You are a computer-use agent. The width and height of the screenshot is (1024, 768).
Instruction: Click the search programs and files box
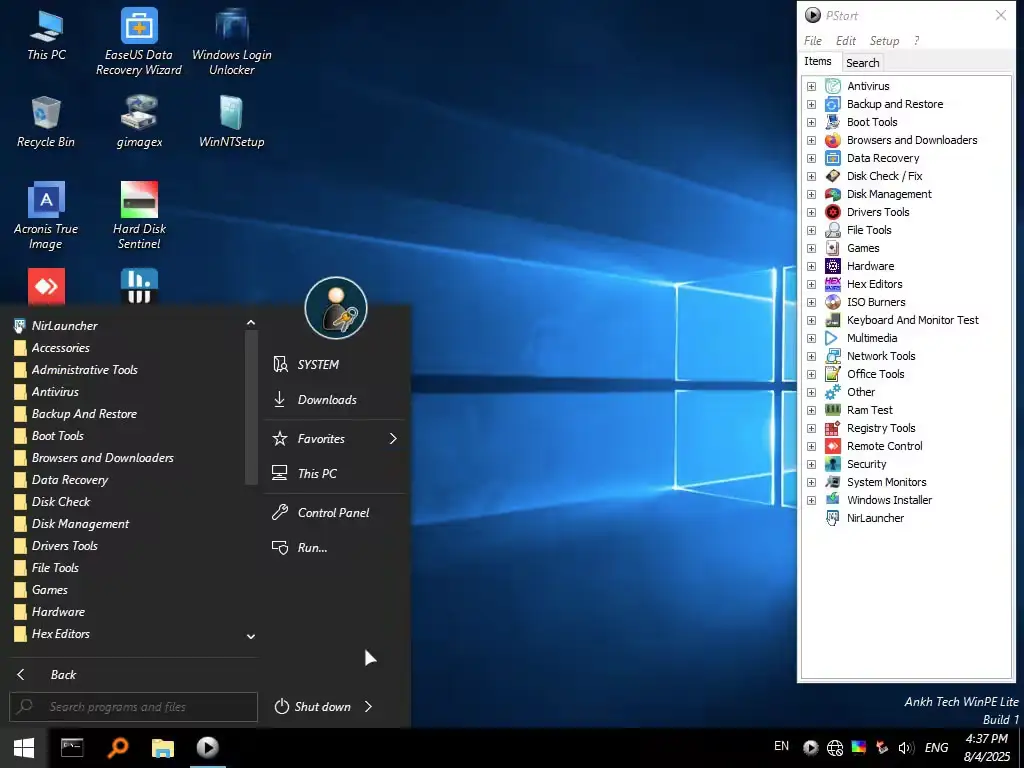(133, 707)
